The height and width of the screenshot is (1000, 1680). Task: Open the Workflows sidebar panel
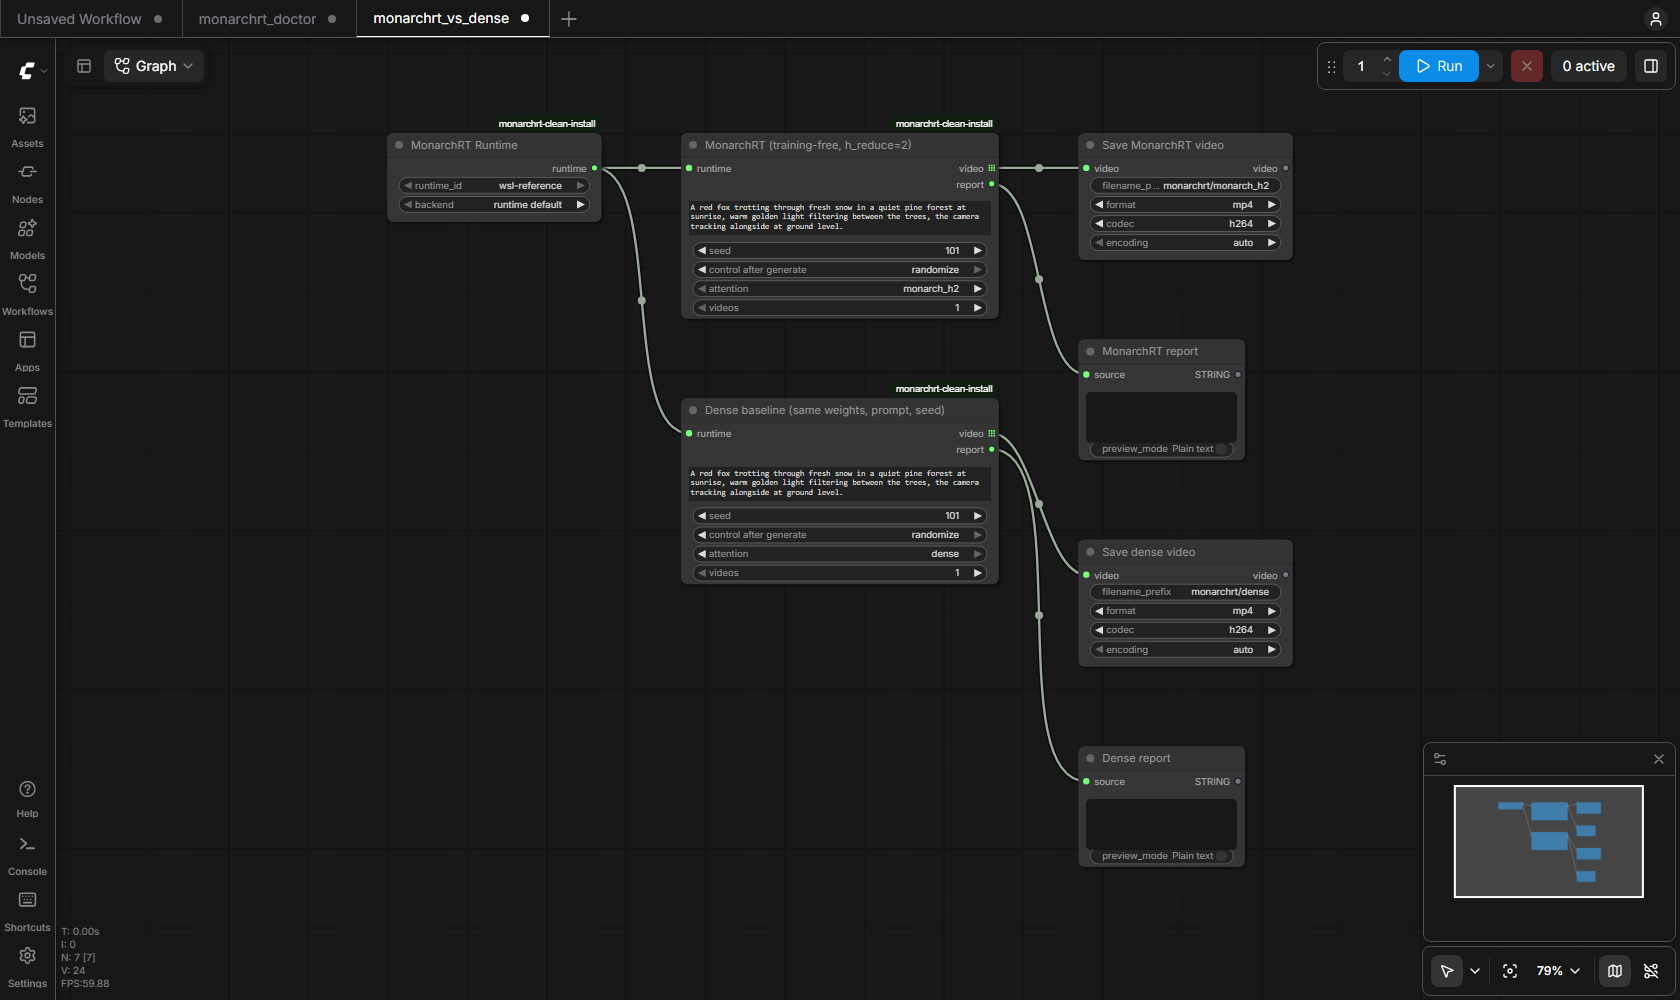pos(27,294)
